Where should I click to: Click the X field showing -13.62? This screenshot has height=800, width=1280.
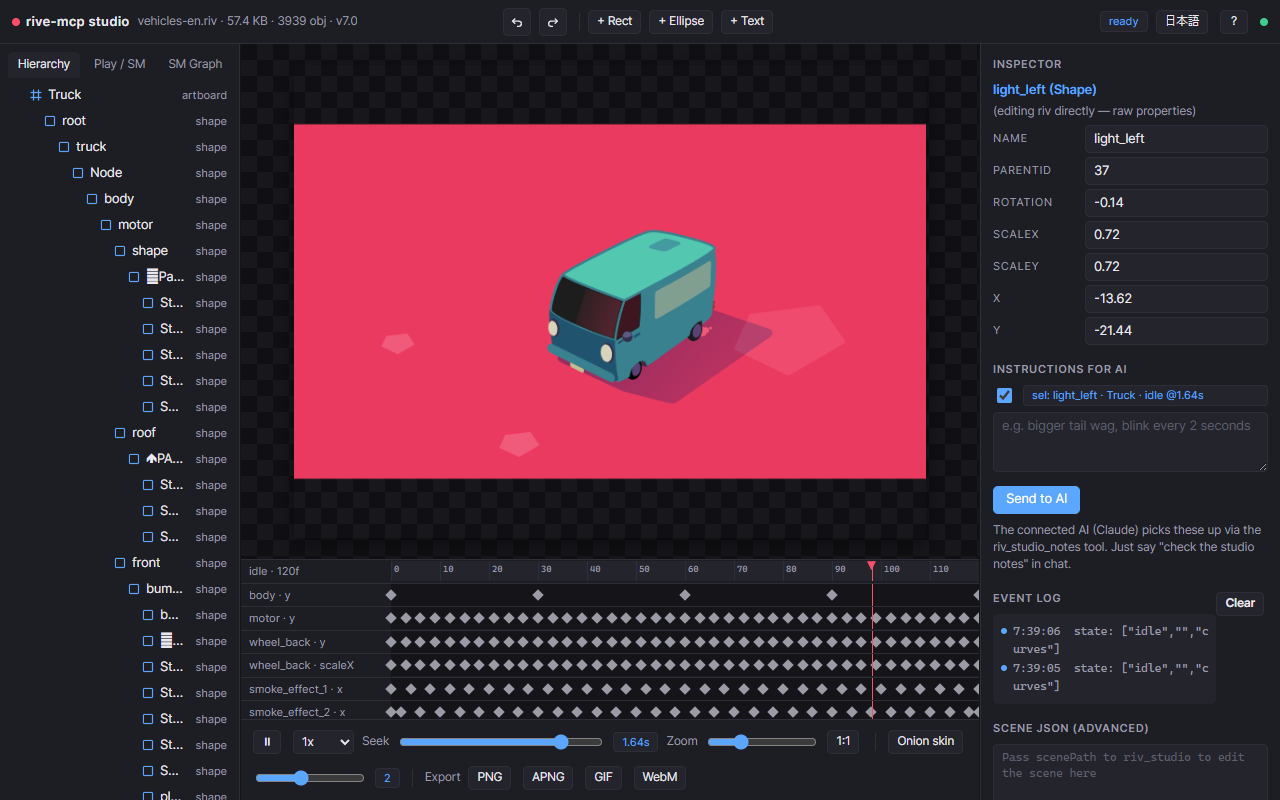coord(1176,299)
